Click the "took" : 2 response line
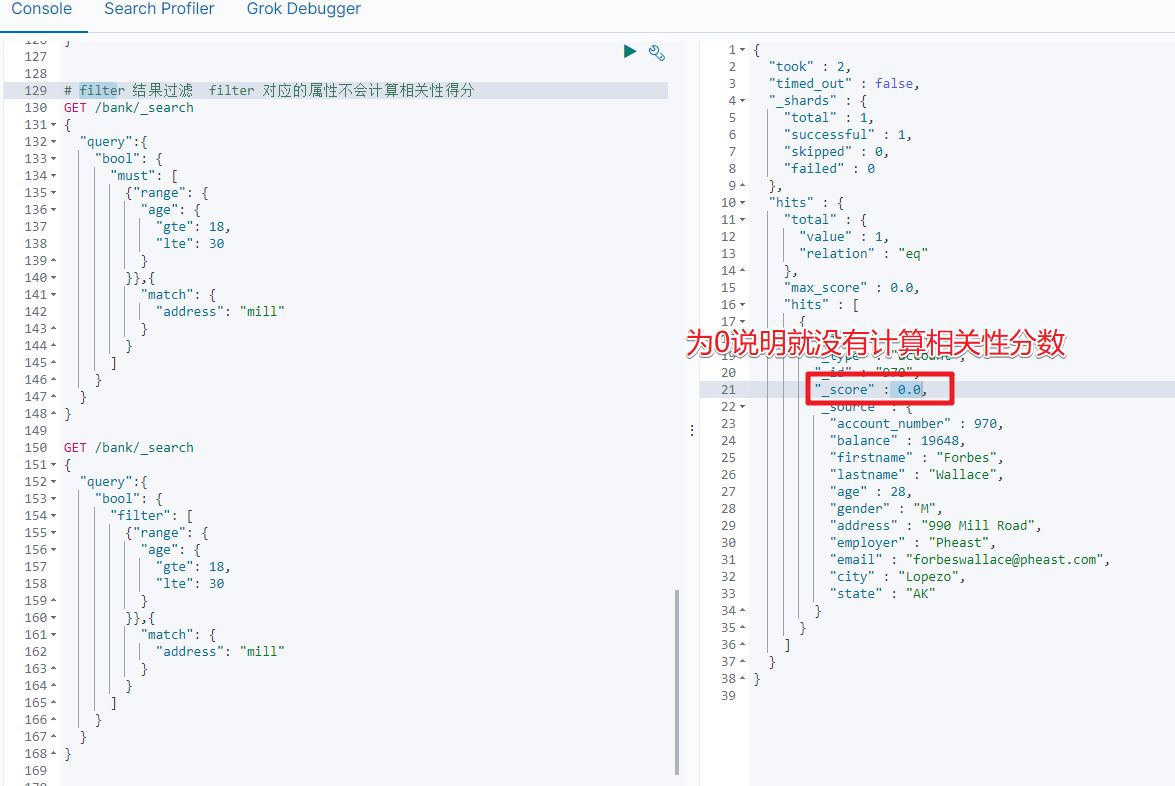 (809, 67)
